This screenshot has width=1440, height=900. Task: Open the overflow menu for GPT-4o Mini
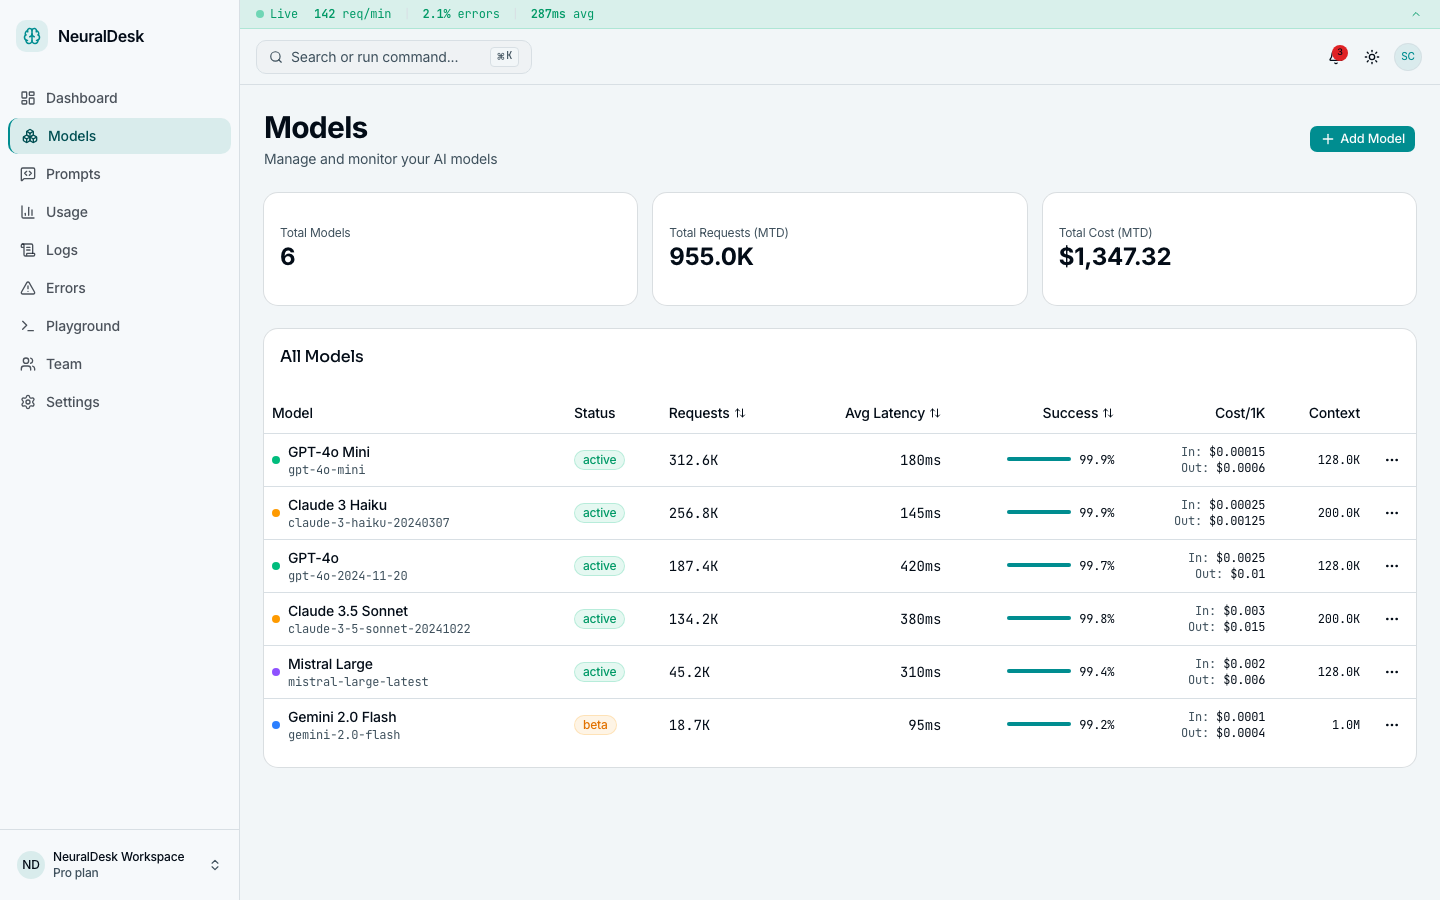point(1392,460)
